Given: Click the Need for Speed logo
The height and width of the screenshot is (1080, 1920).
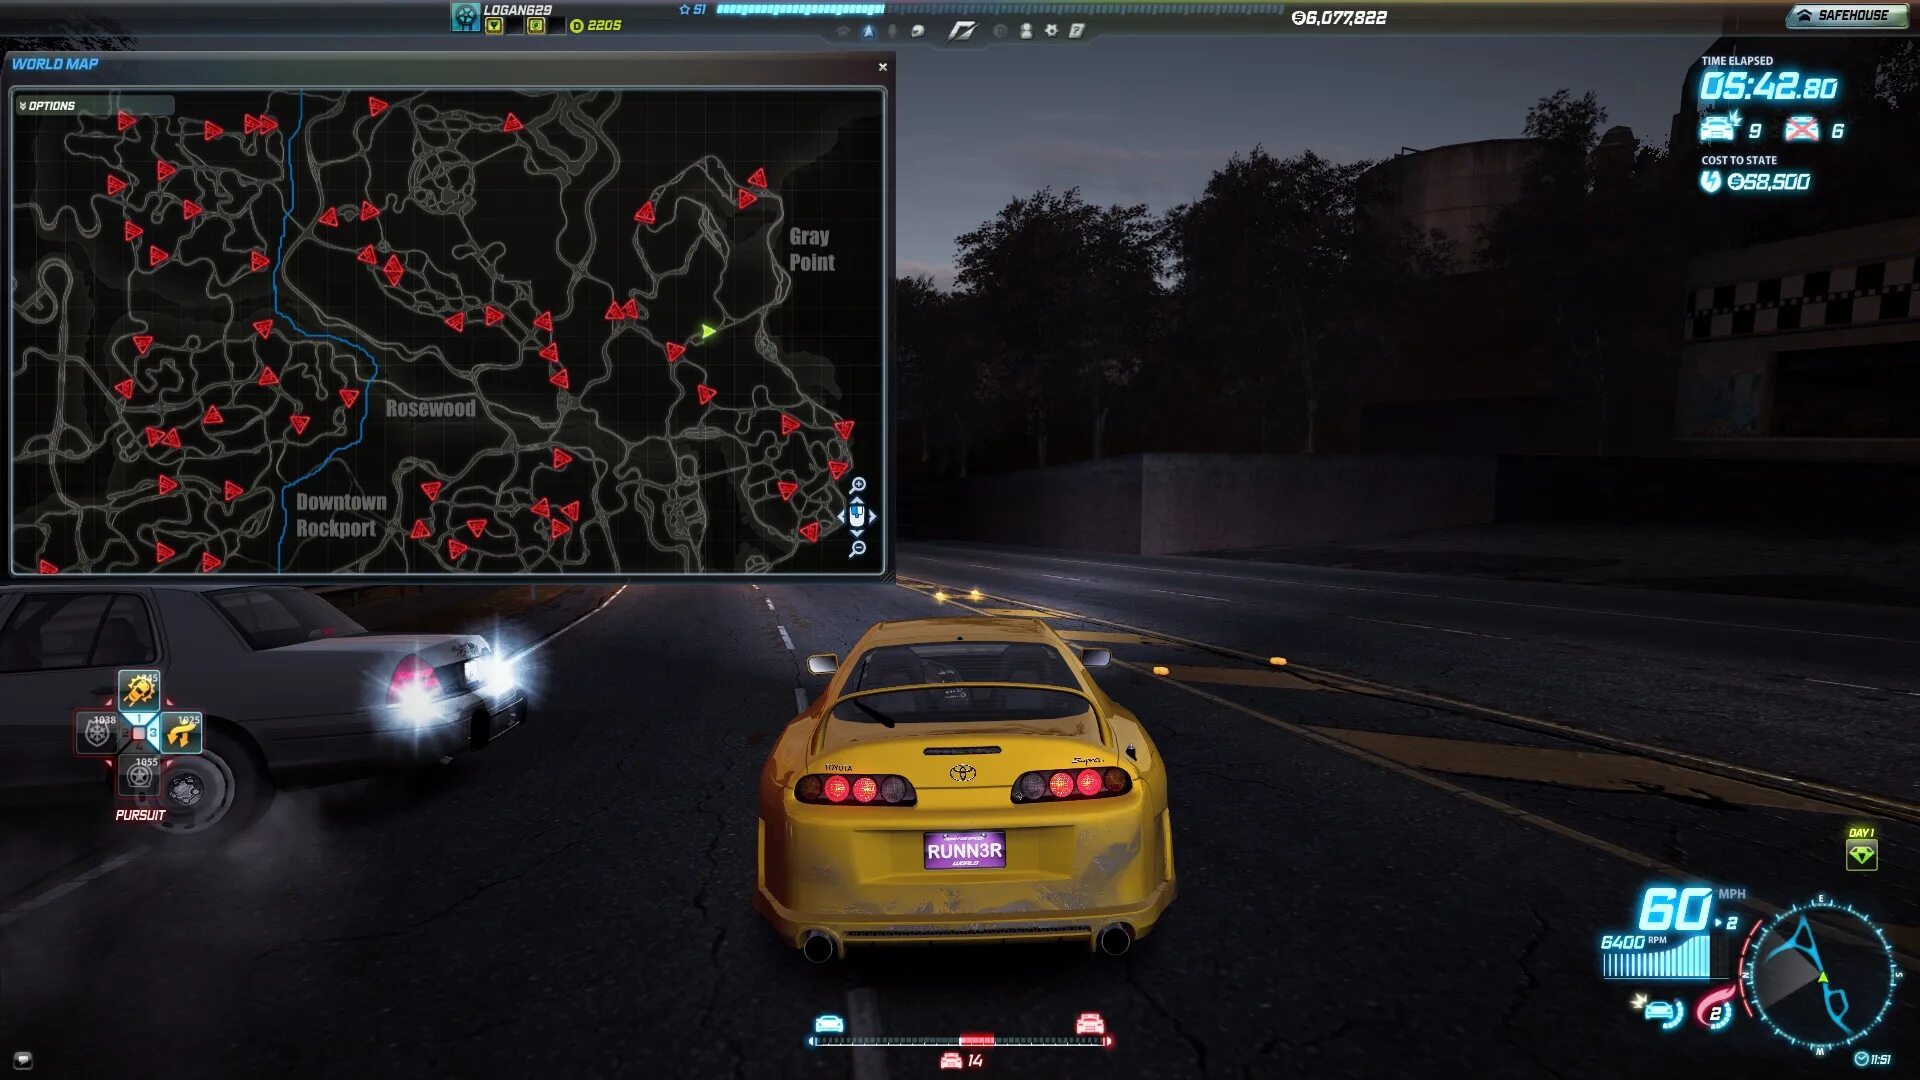Looking at the screenshot, I should pyautogui.click(x=961, y=31).
